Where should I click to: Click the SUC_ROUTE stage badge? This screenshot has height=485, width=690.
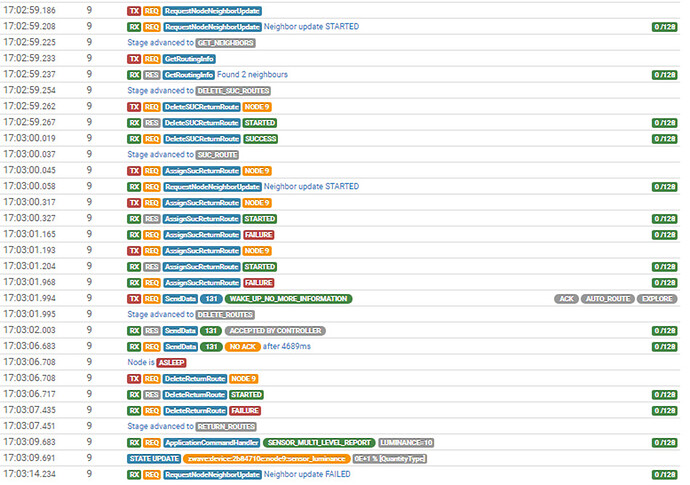coord(217,155)
